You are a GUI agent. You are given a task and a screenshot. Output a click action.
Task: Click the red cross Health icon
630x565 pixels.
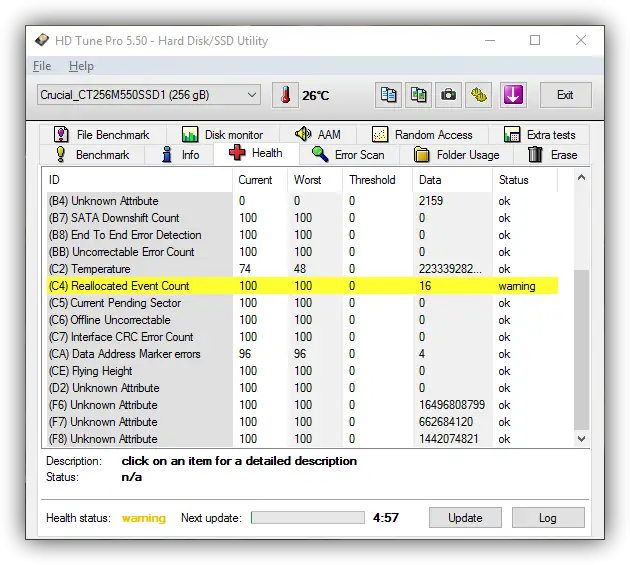point(237,153)
